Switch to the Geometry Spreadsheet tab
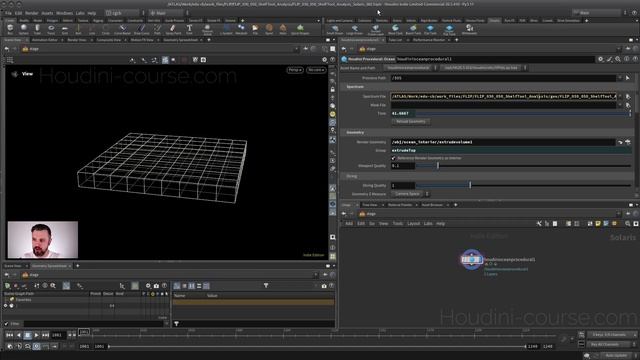This screenshot has height=360, width=640. click(x=180, y=40)
